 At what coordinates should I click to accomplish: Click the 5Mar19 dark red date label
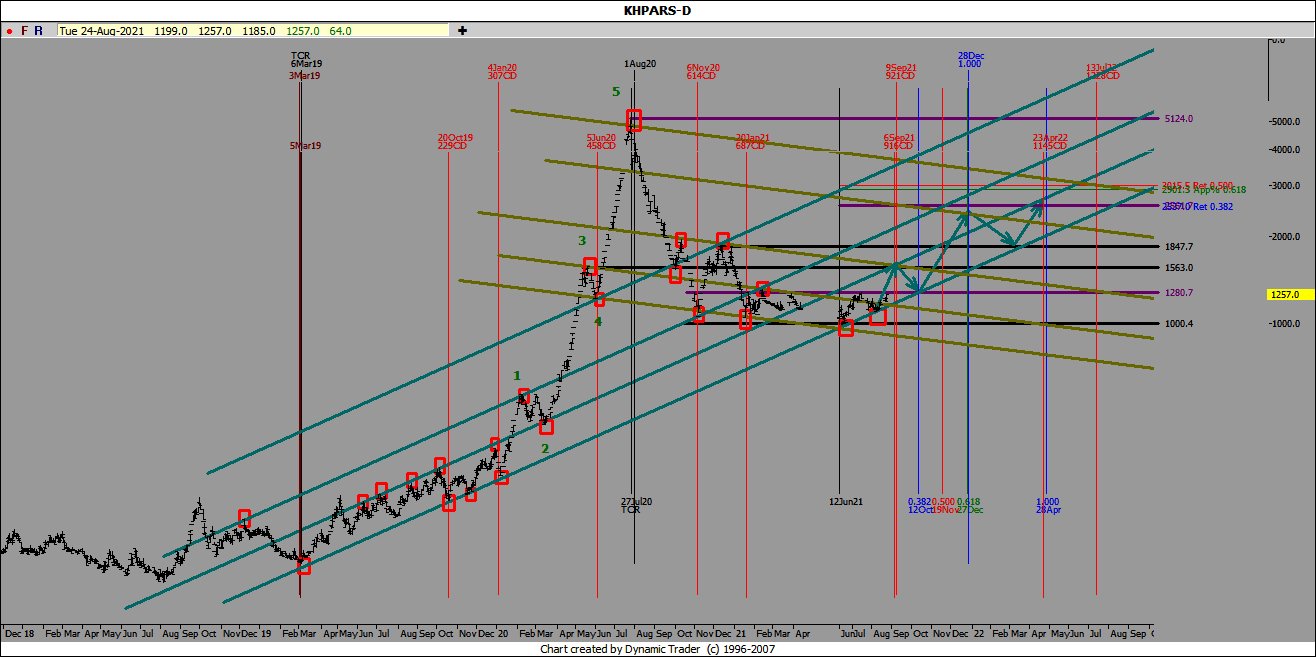tap(305, 145)
